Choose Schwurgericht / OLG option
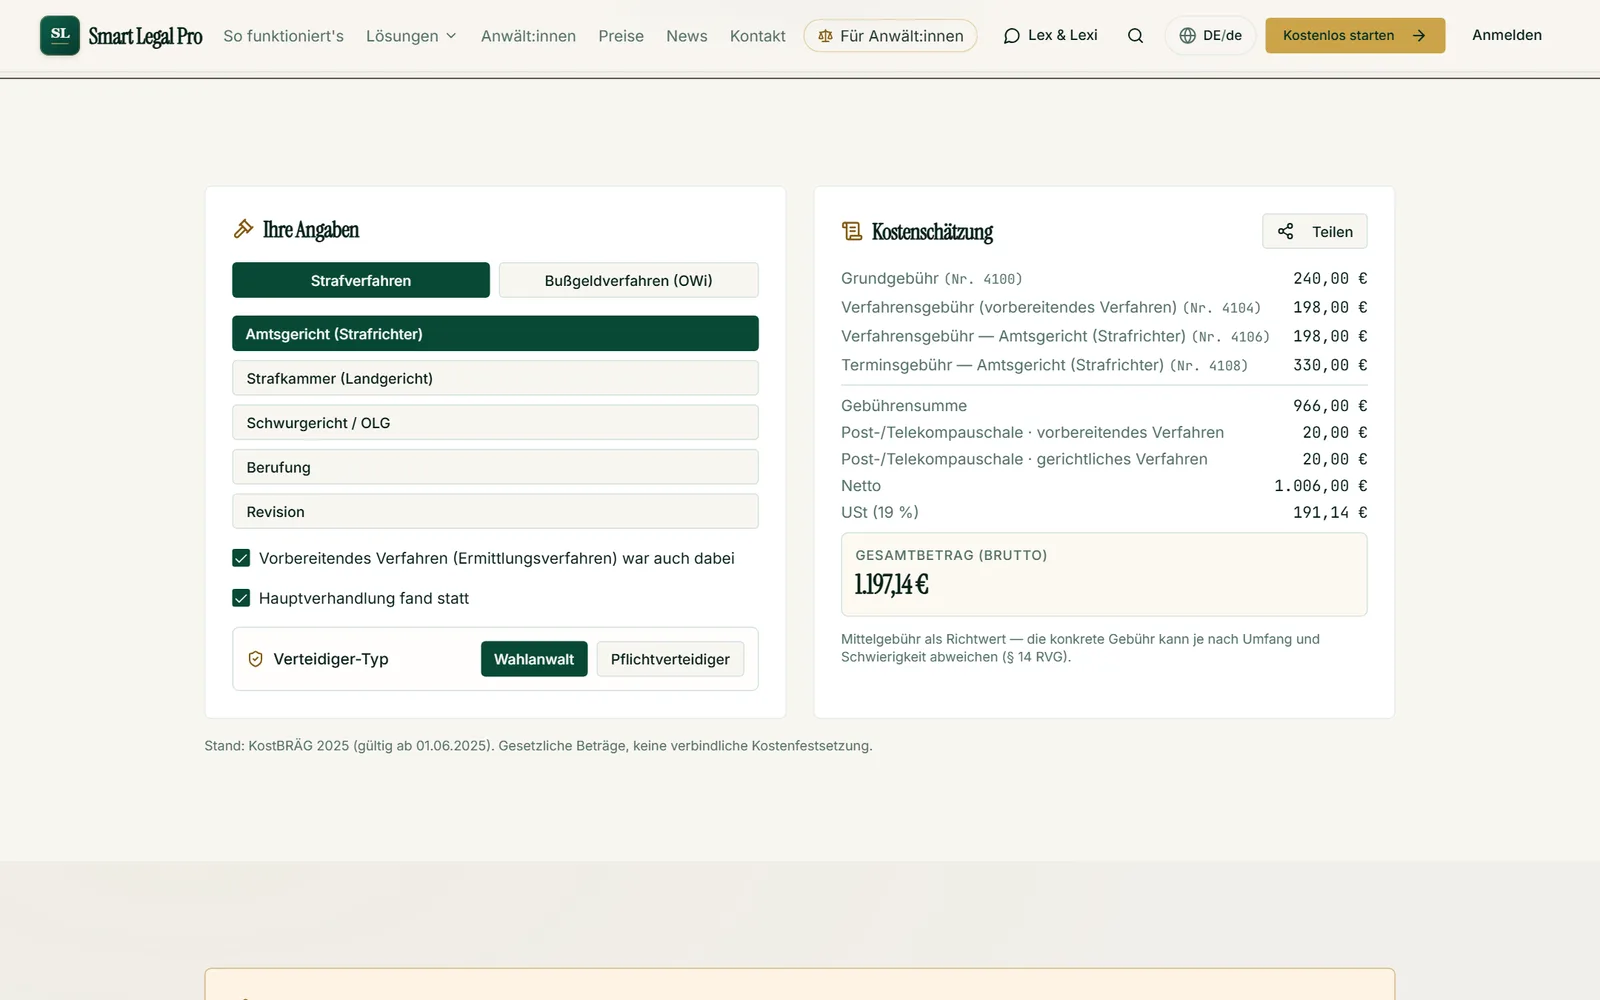Image resolution: width=1600 pixels, height=1000 pixels. (495, 422)
